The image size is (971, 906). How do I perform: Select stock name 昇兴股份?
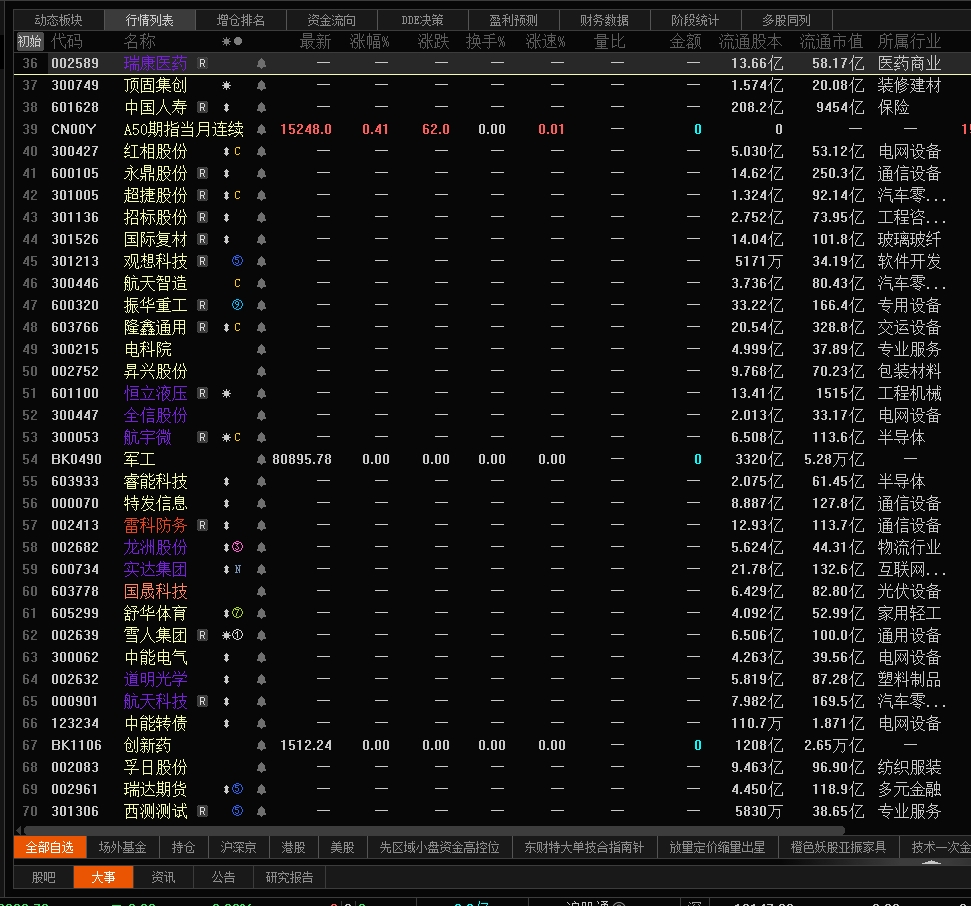(x=155, y=372)
